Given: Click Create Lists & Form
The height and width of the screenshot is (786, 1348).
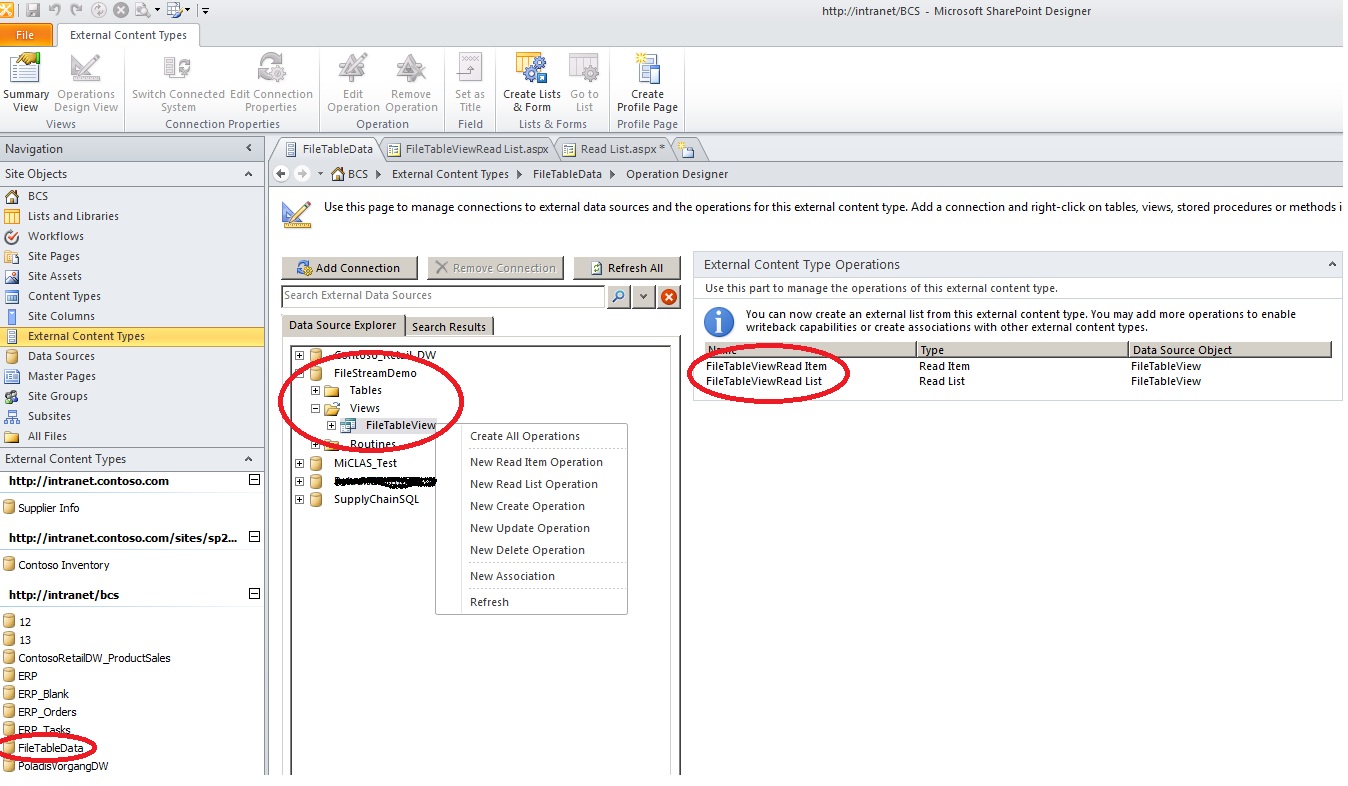Looking at the screenshot, I should pyautogui.click(x=532, y=84).
